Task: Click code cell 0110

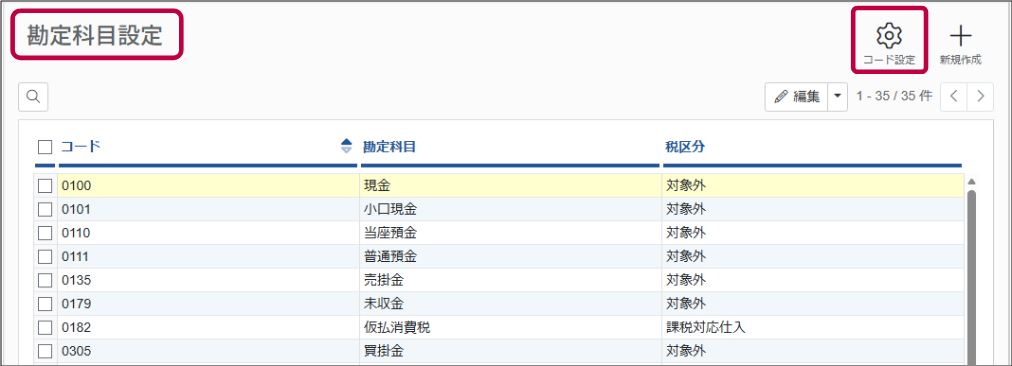Action: (207, 233)
